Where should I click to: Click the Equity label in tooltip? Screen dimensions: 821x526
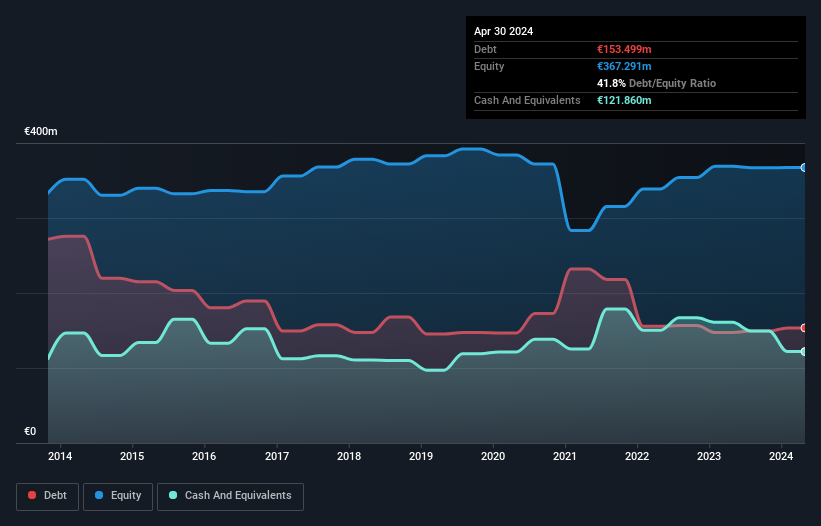click(489, 66)
